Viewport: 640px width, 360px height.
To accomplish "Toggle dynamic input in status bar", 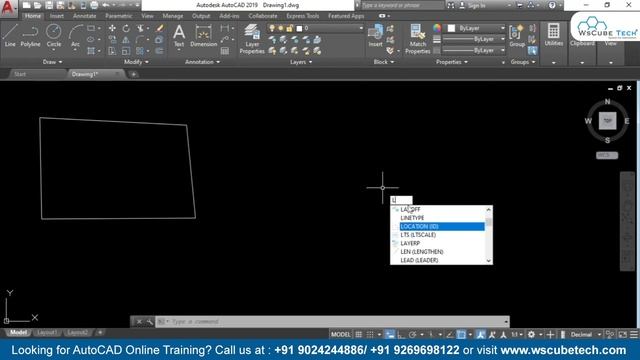I will [390, 334].
